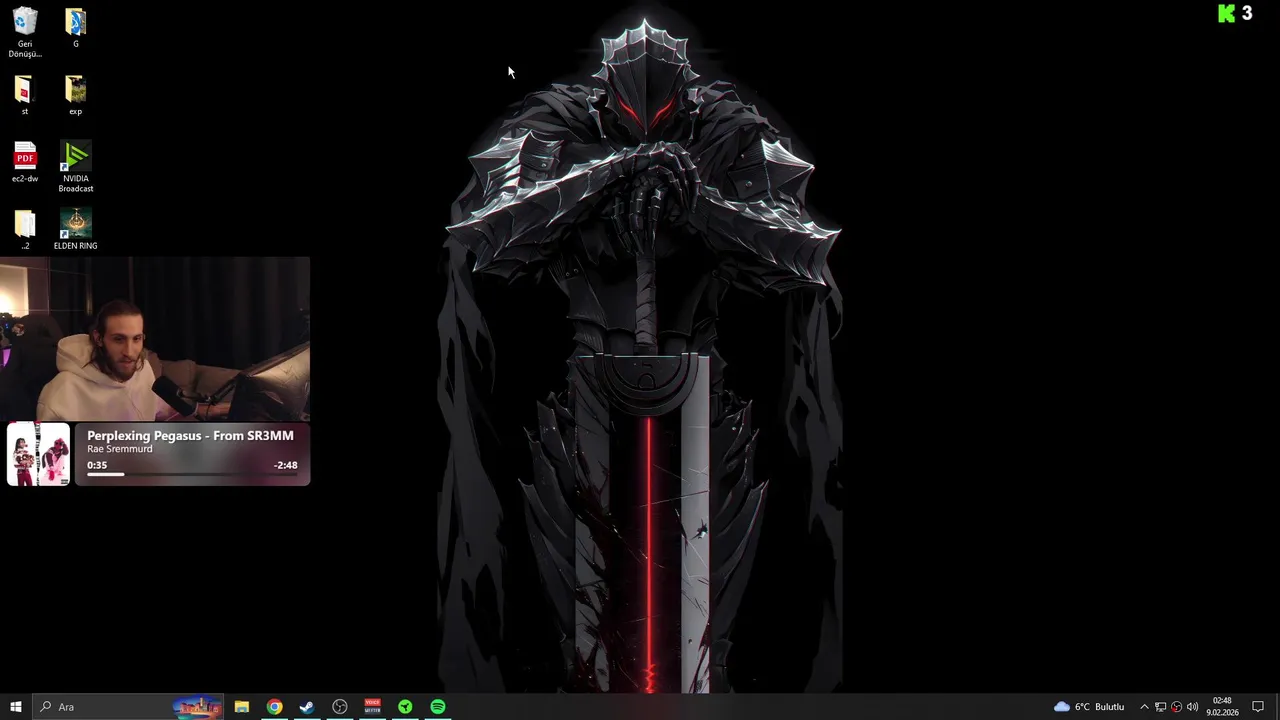Launch ELDEN RING desktop shortcut
The image size is (1280, 720).
(75, 230)
